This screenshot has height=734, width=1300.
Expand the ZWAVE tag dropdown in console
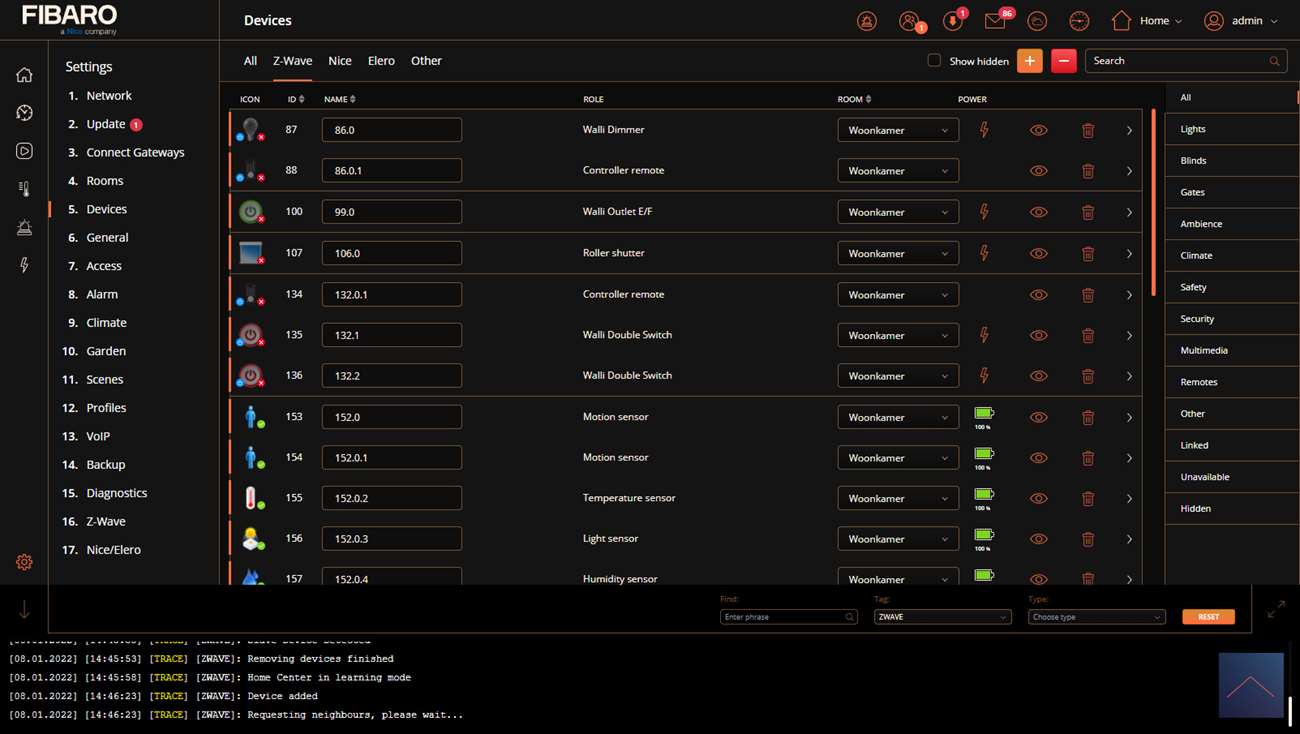(x=942, y=617)
